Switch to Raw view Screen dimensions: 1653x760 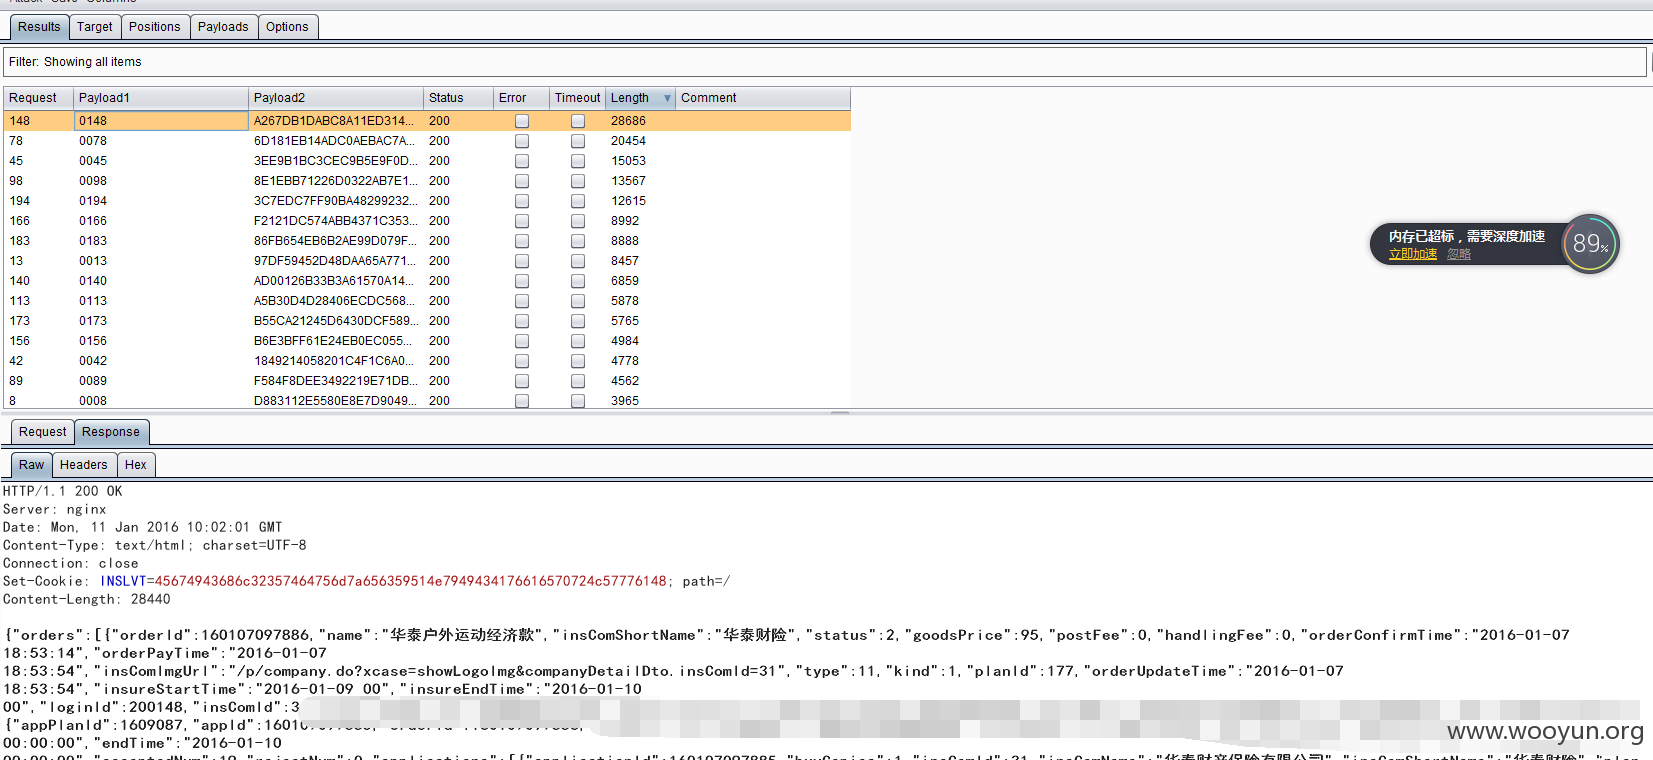tap(32, 465)
